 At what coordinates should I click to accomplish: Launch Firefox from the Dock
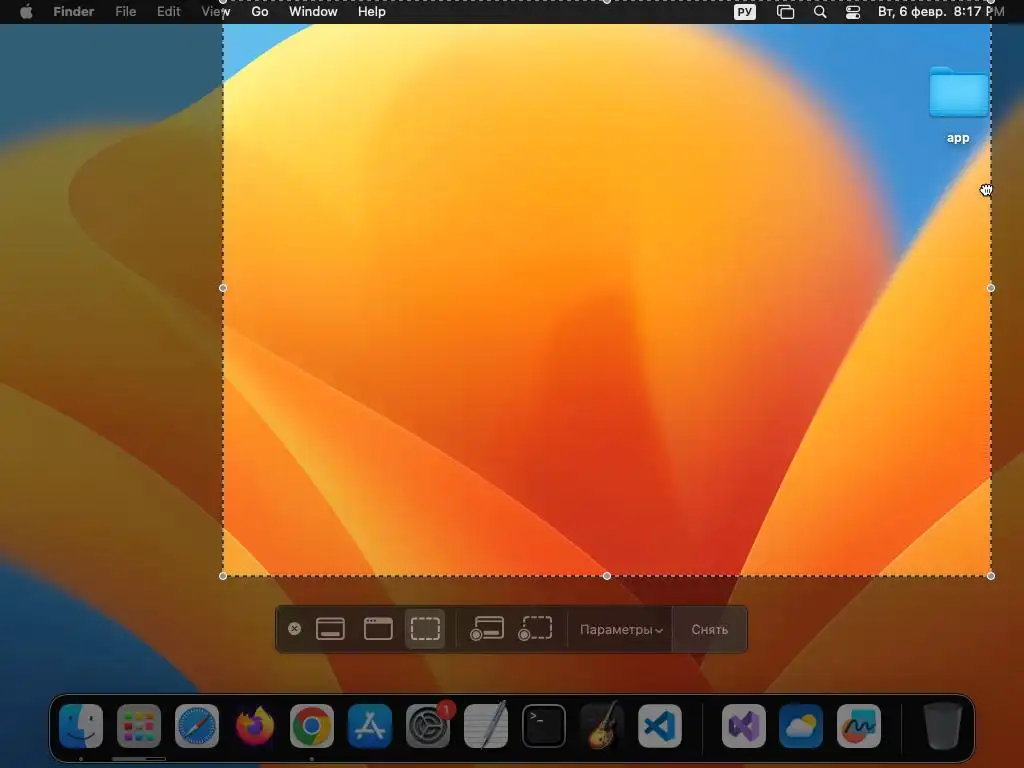pos(255,726)
